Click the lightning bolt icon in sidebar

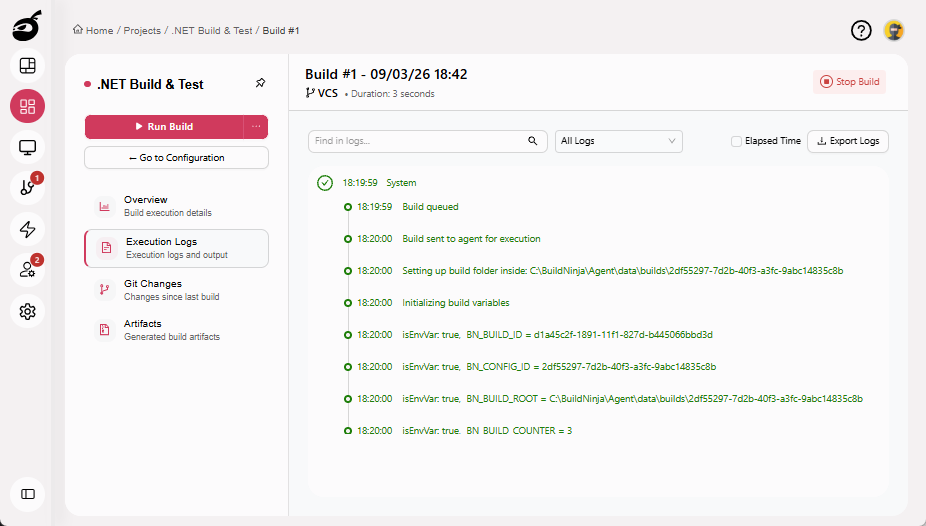27,229
